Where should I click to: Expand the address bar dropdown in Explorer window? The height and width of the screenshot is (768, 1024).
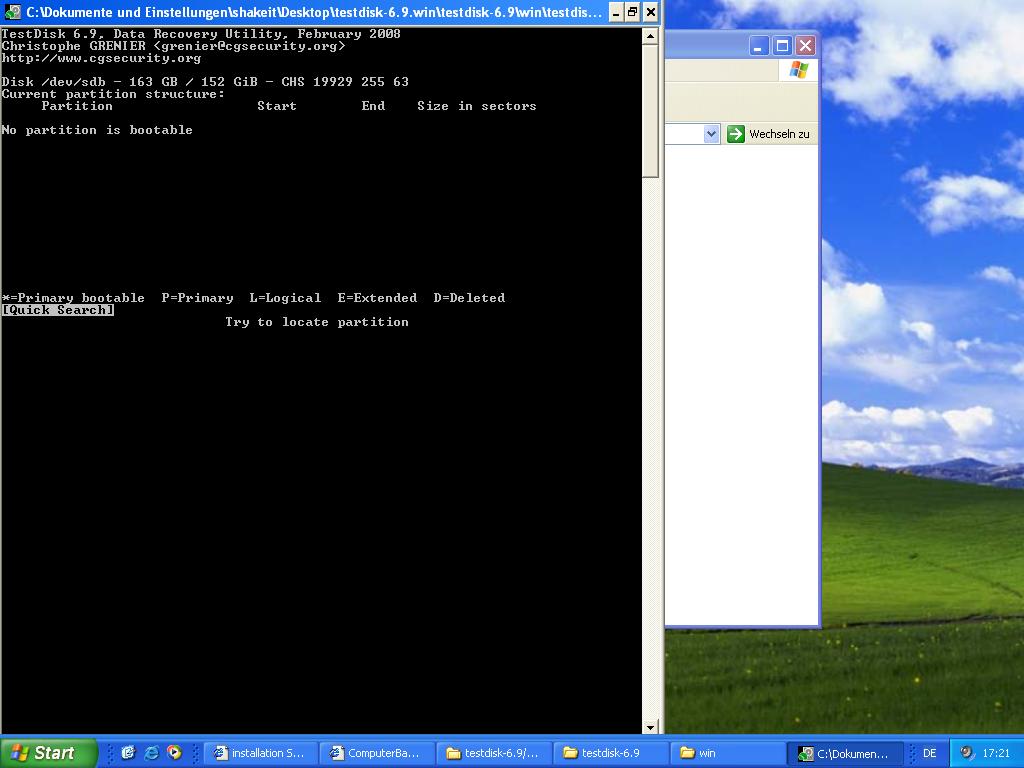click(711, 134)
